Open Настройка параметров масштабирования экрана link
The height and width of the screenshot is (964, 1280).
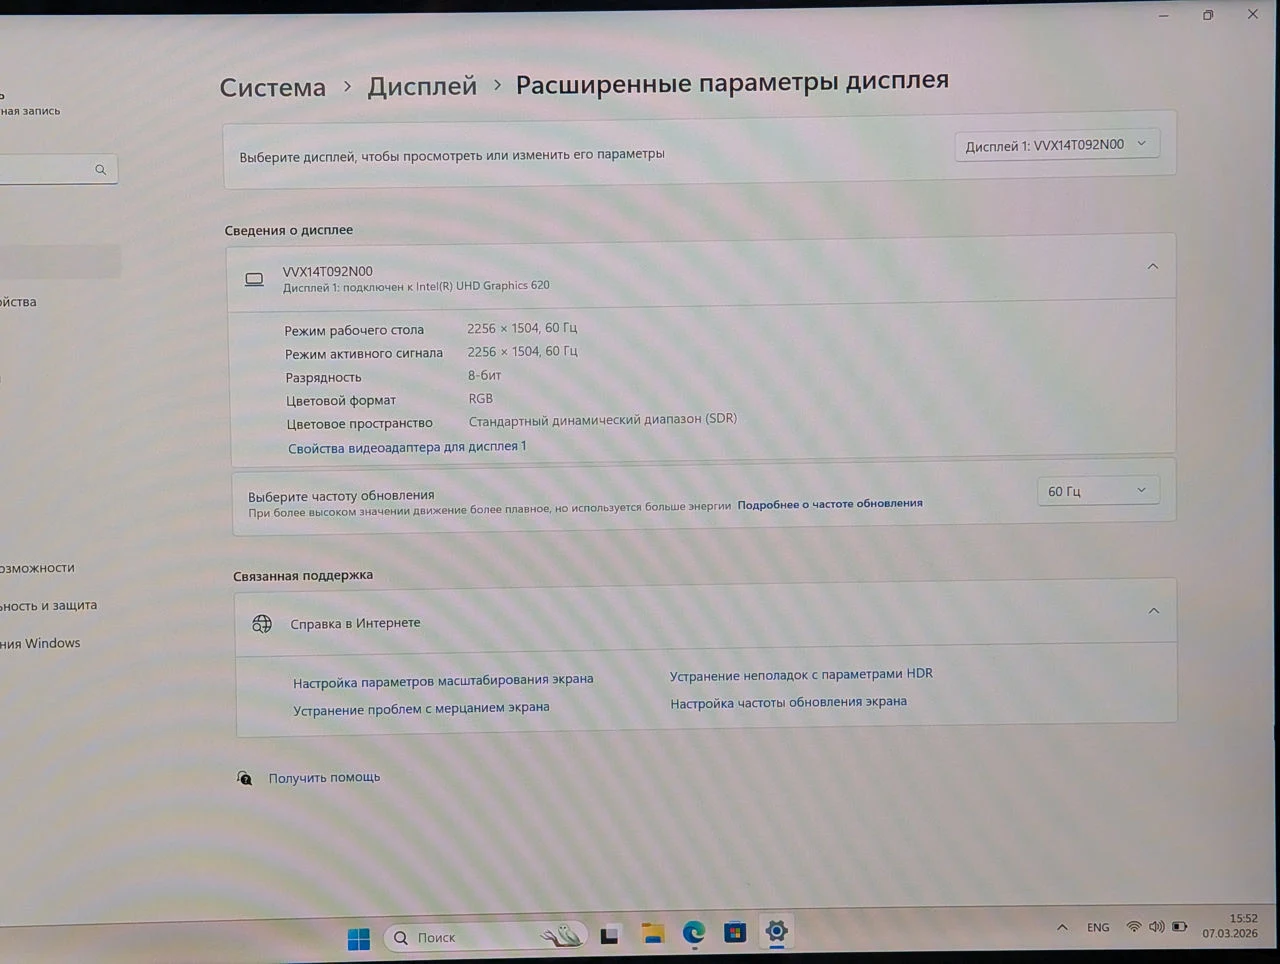click(x=443, y=681)
